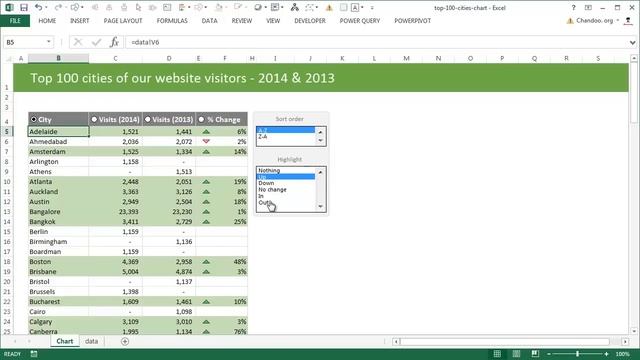Screen dimensions: 640x360
Task: Click the Insert Function fx icon
Action: (114, 42)
